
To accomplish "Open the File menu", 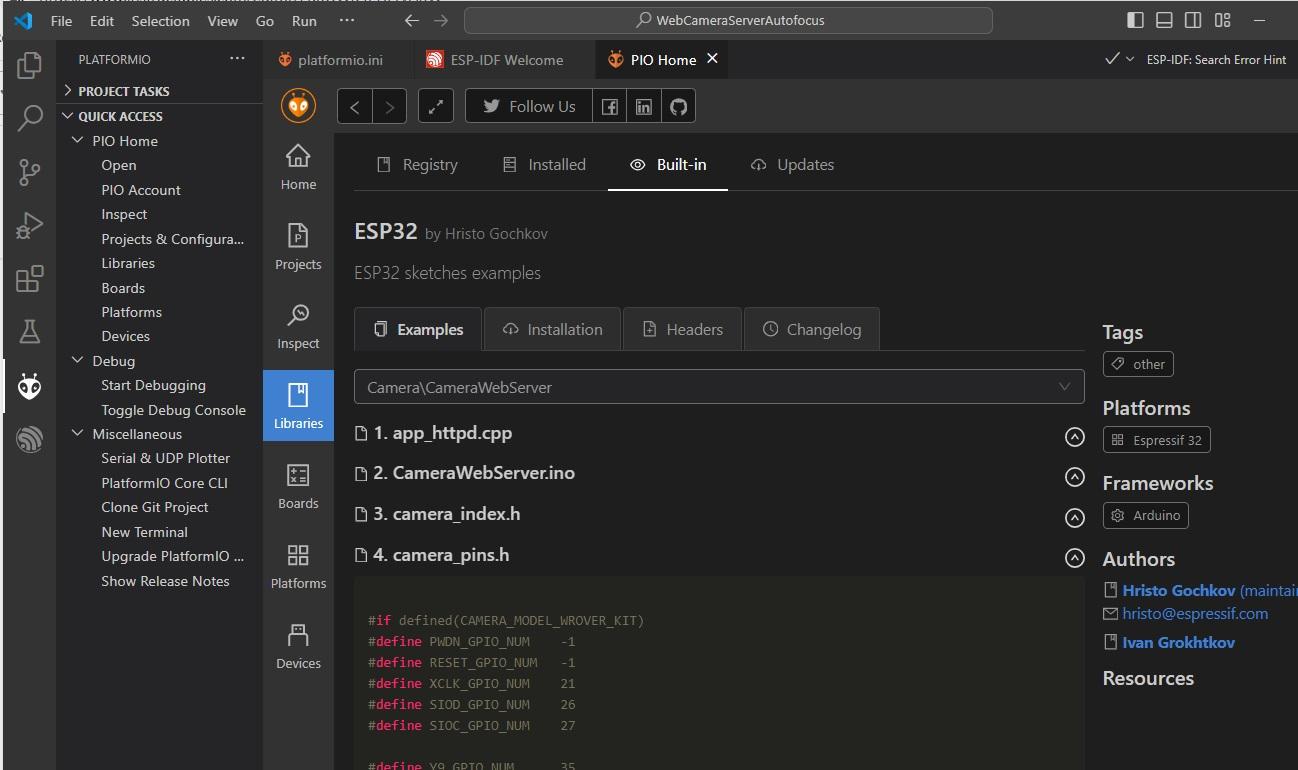I will (61, 20).
